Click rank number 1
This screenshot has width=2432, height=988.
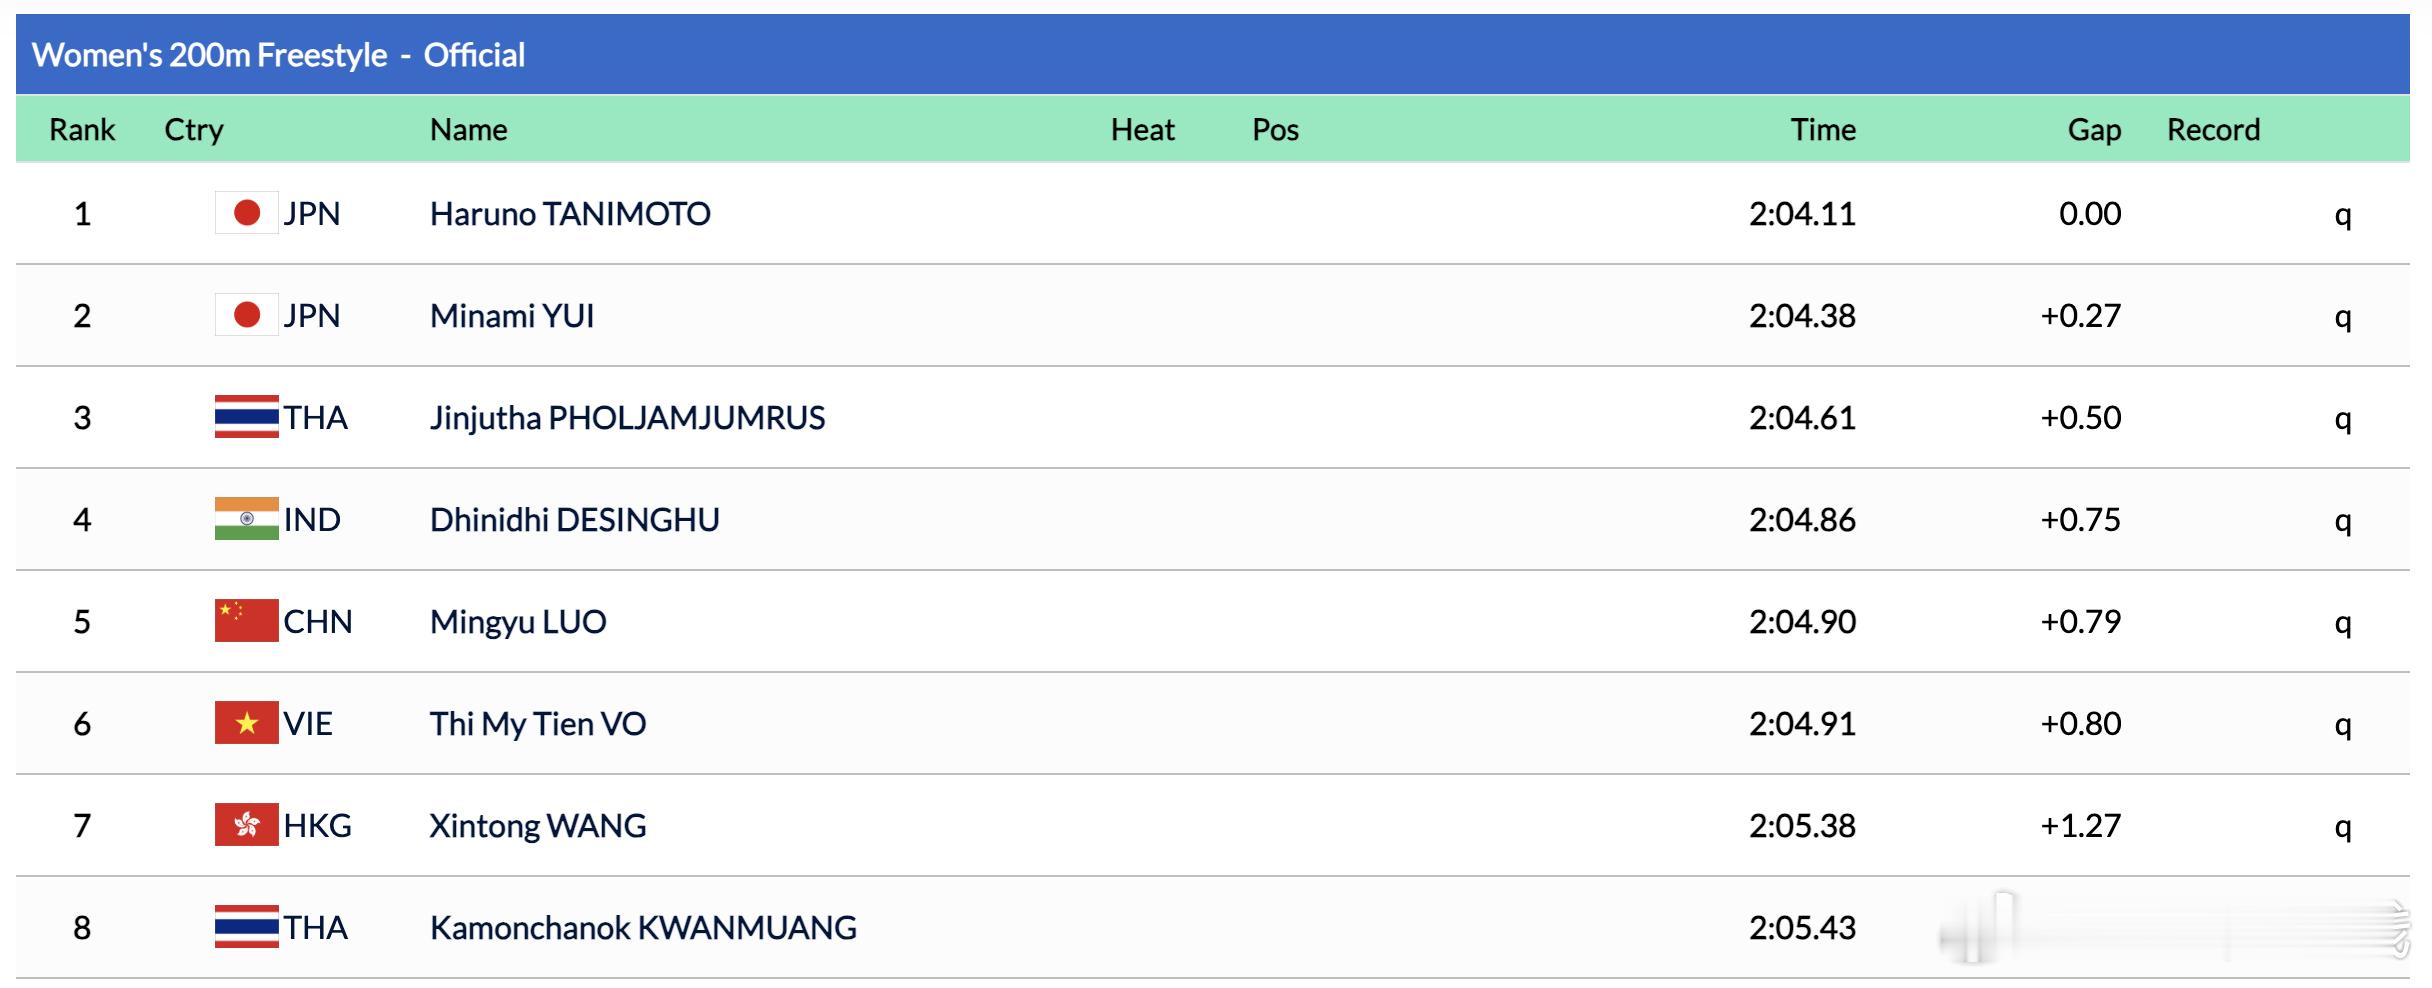pyautogui.click(x=82, y=214)
